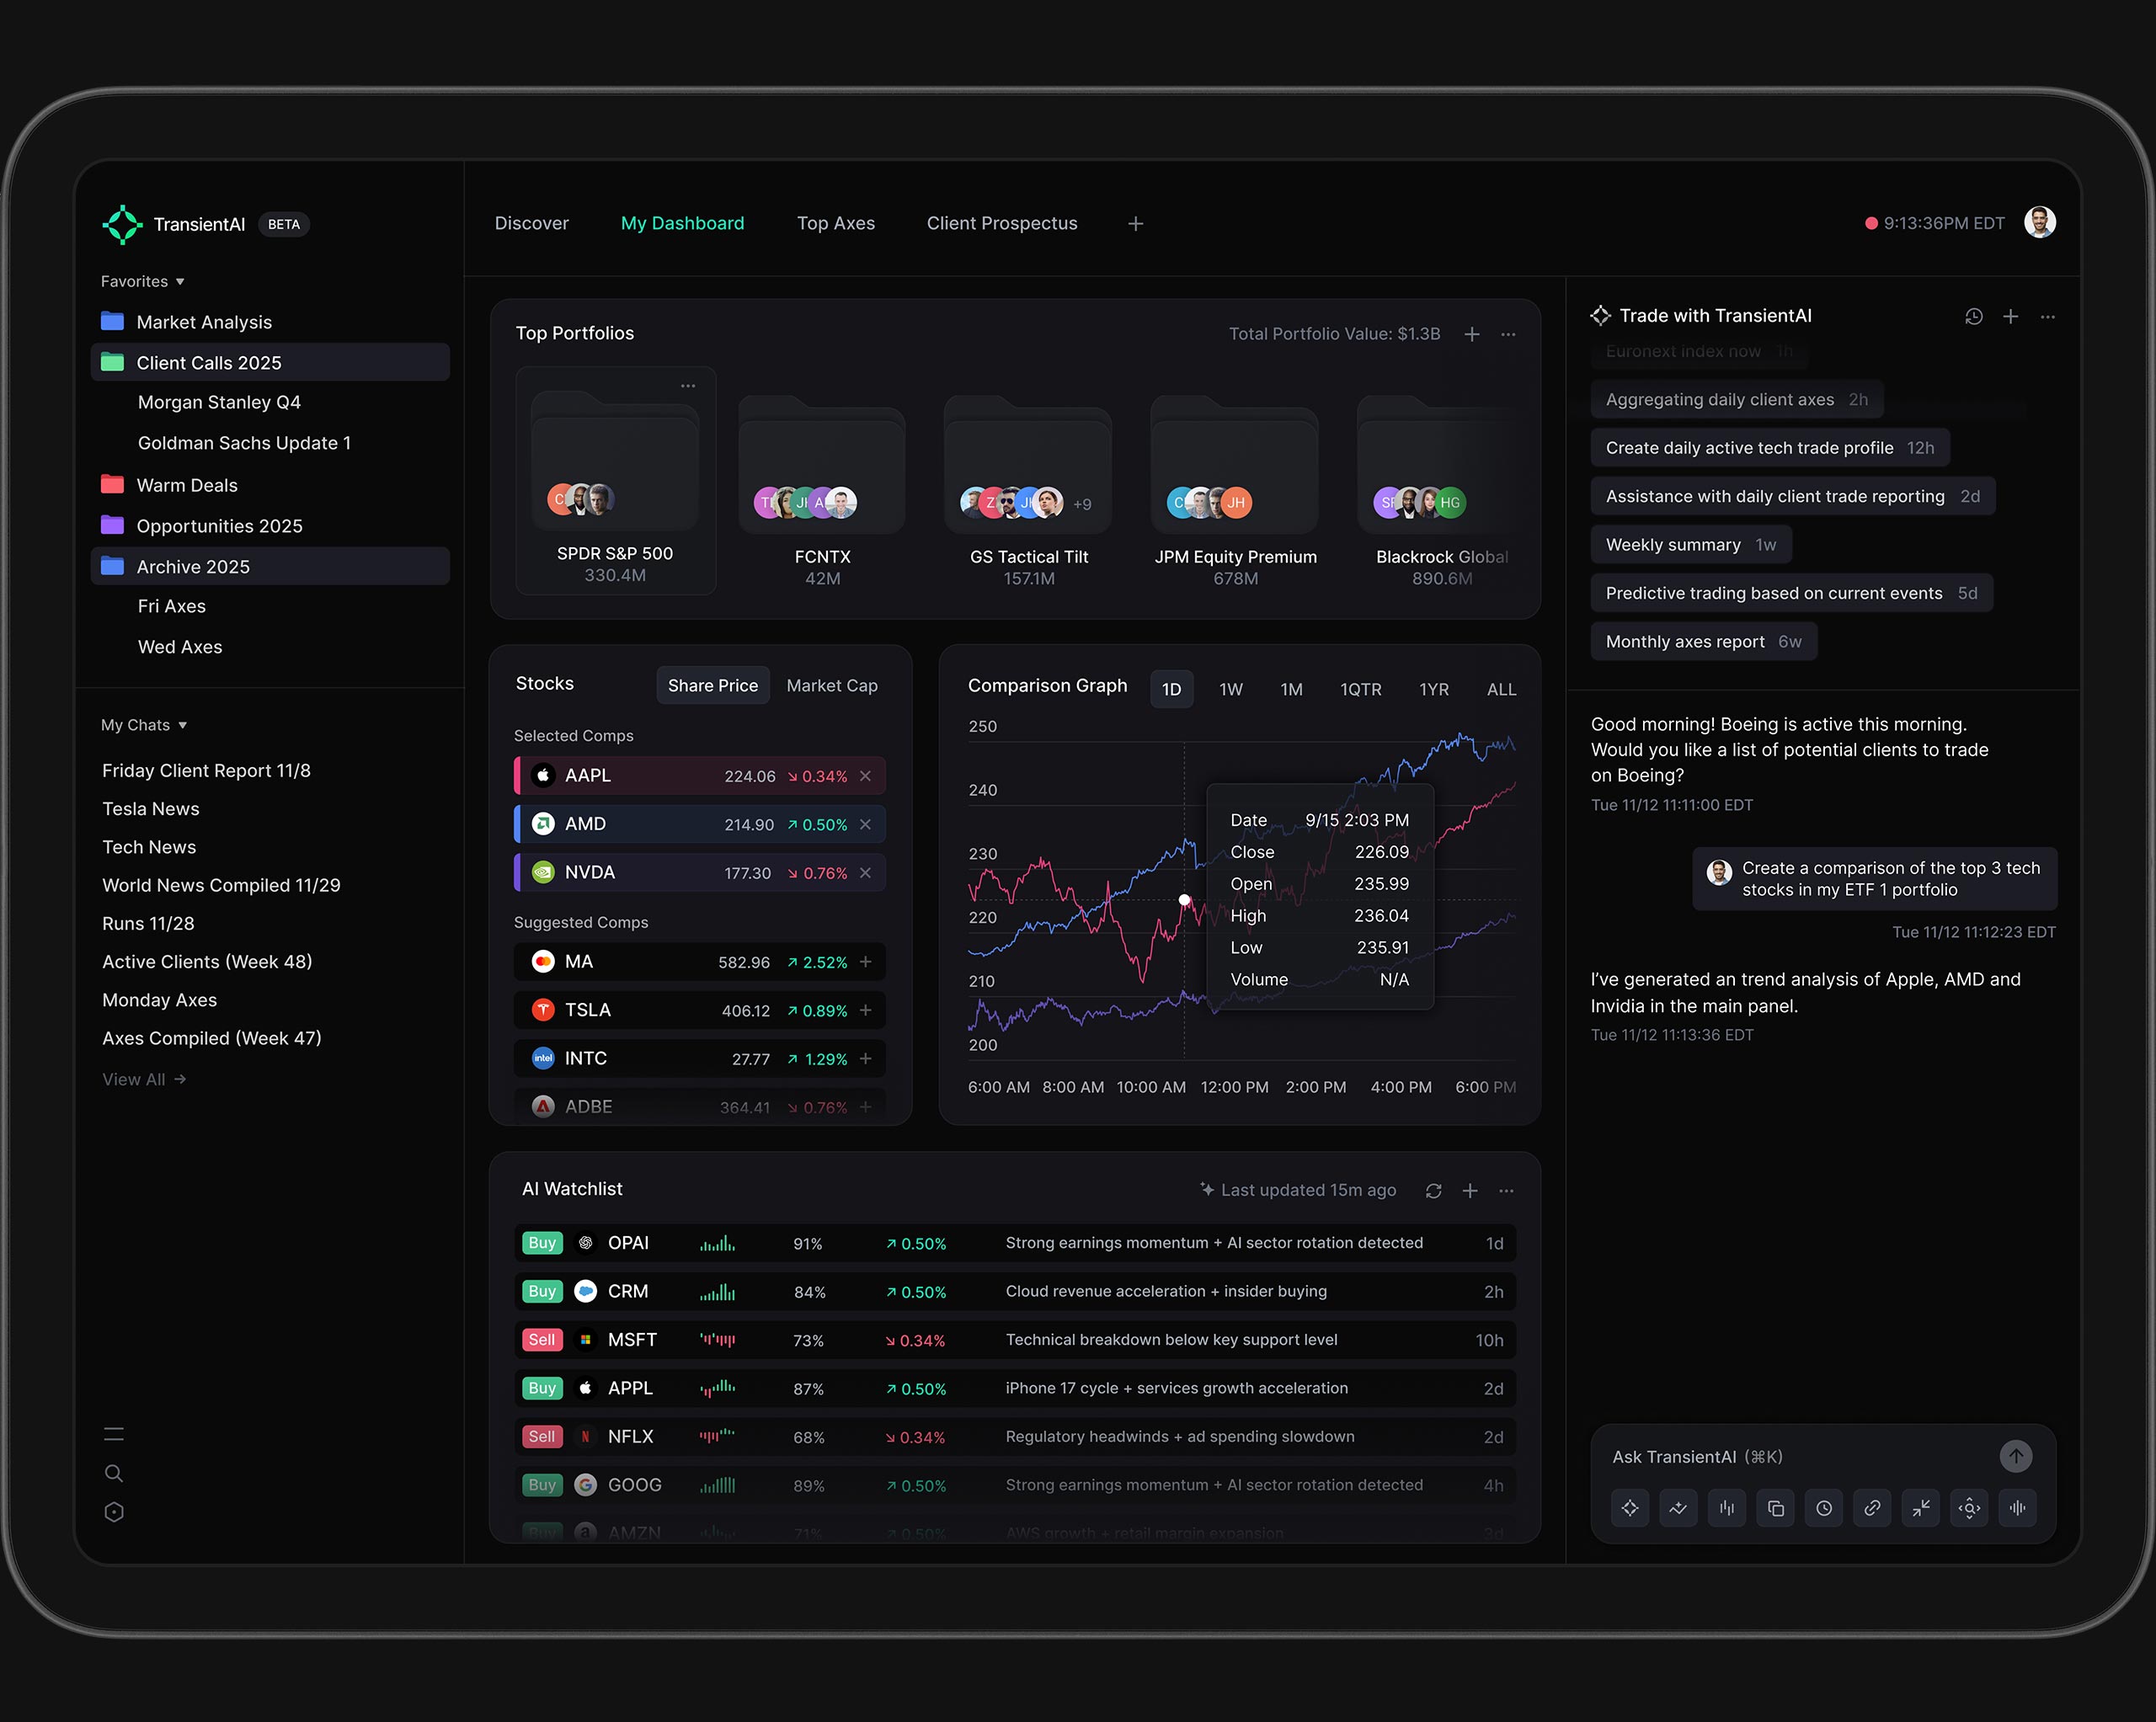Expand the Warm Deals folder
Viewport: 2156px width, 1722px height.
186,485
